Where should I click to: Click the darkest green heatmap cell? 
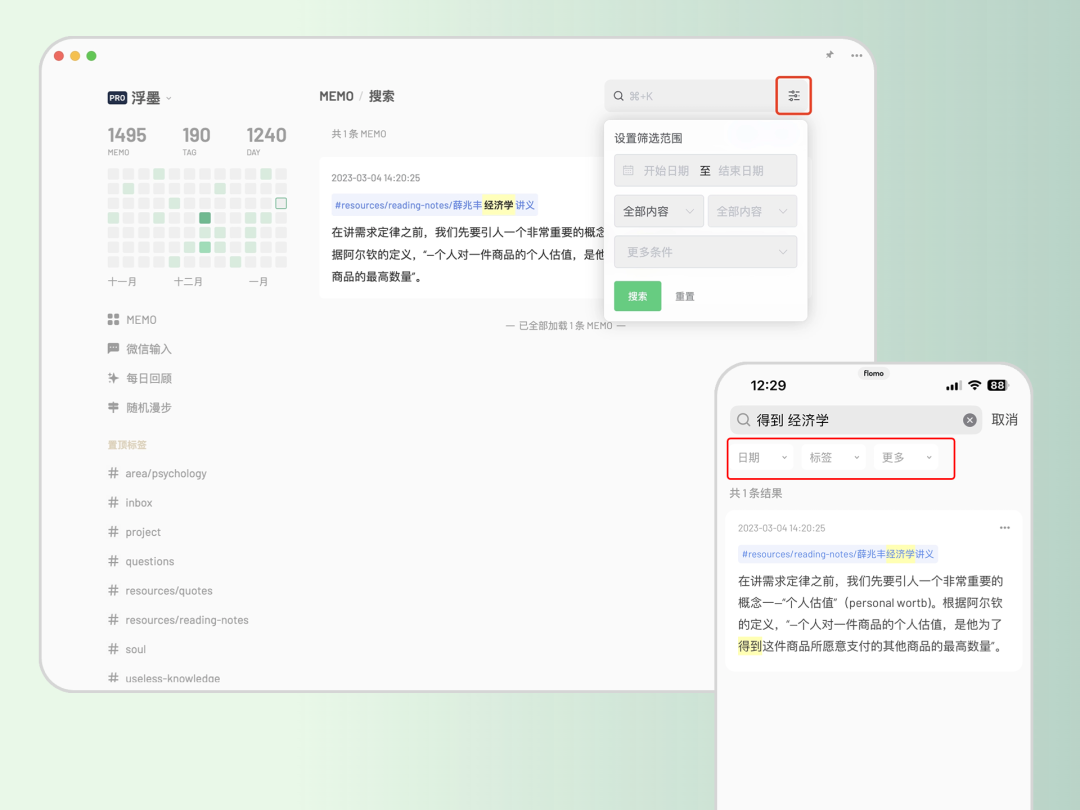205,218
